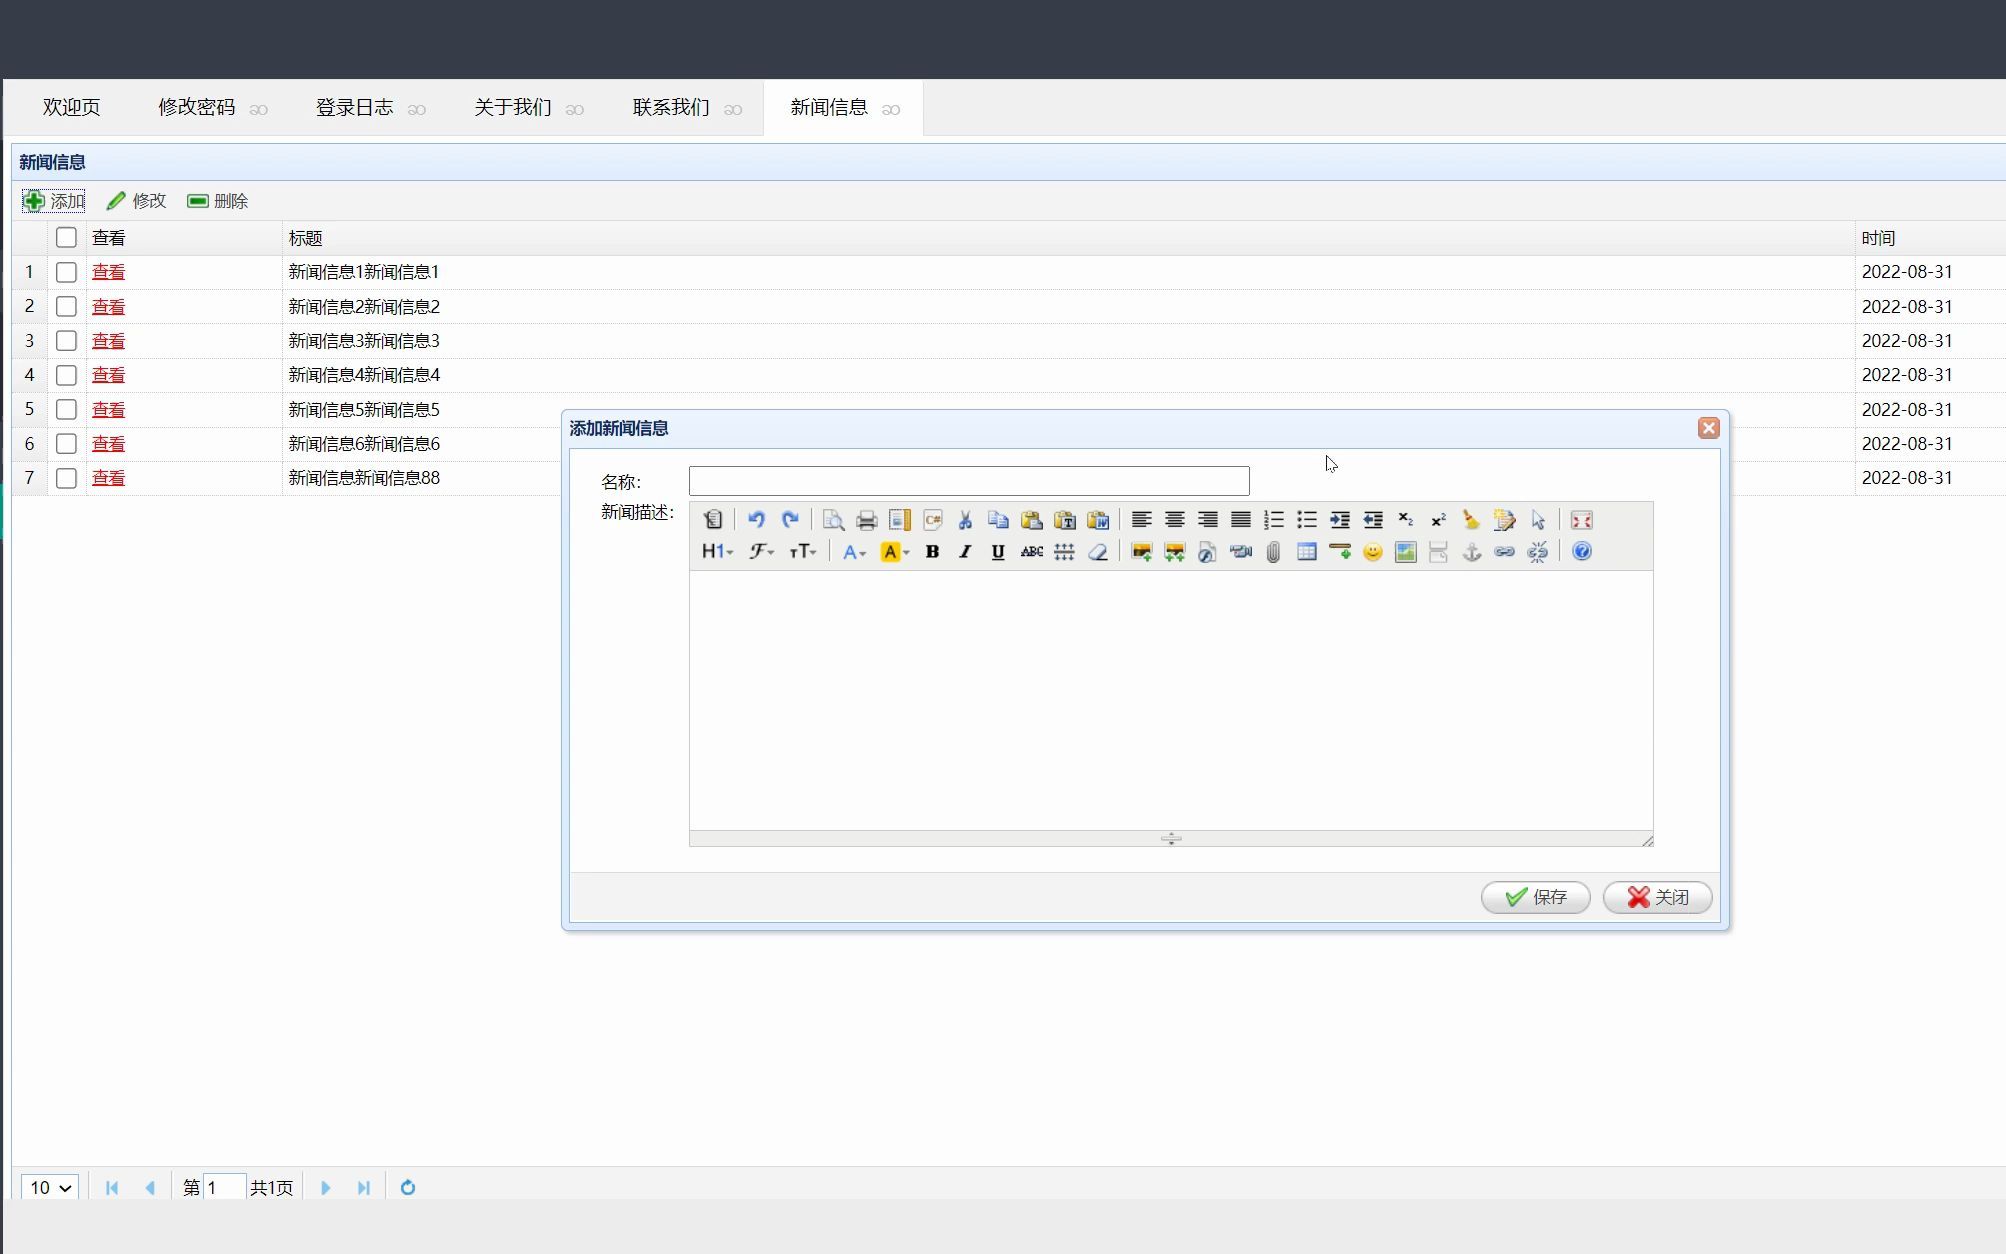
Task: Open font family dropdown
Action: tap(761, 552)
